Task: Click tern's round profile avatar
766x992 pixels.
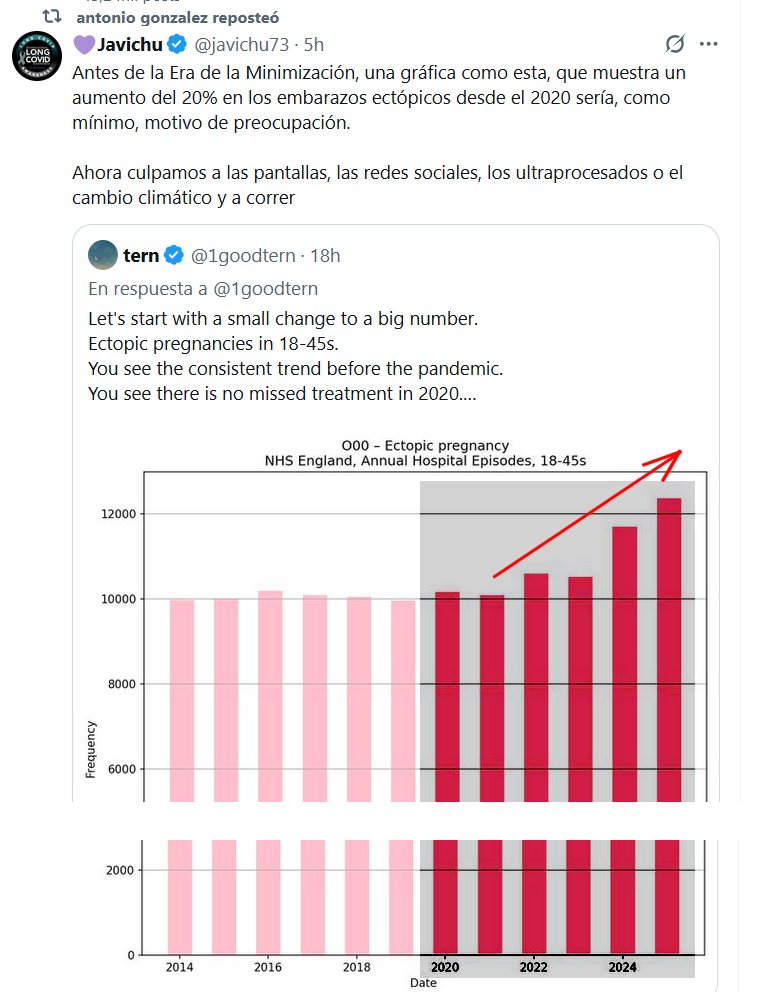Action: (103, 255)
